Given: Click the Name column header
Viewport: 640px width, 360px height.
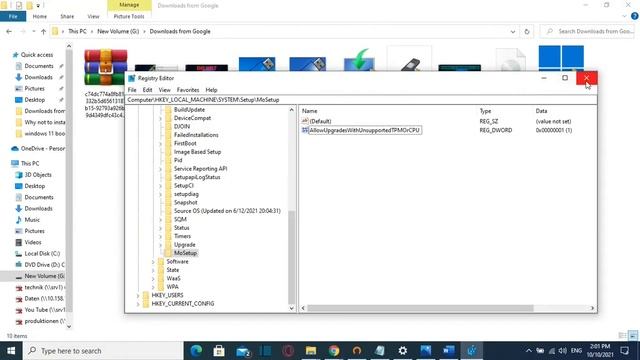Looking at the screenshot, I should pos(309,111).
